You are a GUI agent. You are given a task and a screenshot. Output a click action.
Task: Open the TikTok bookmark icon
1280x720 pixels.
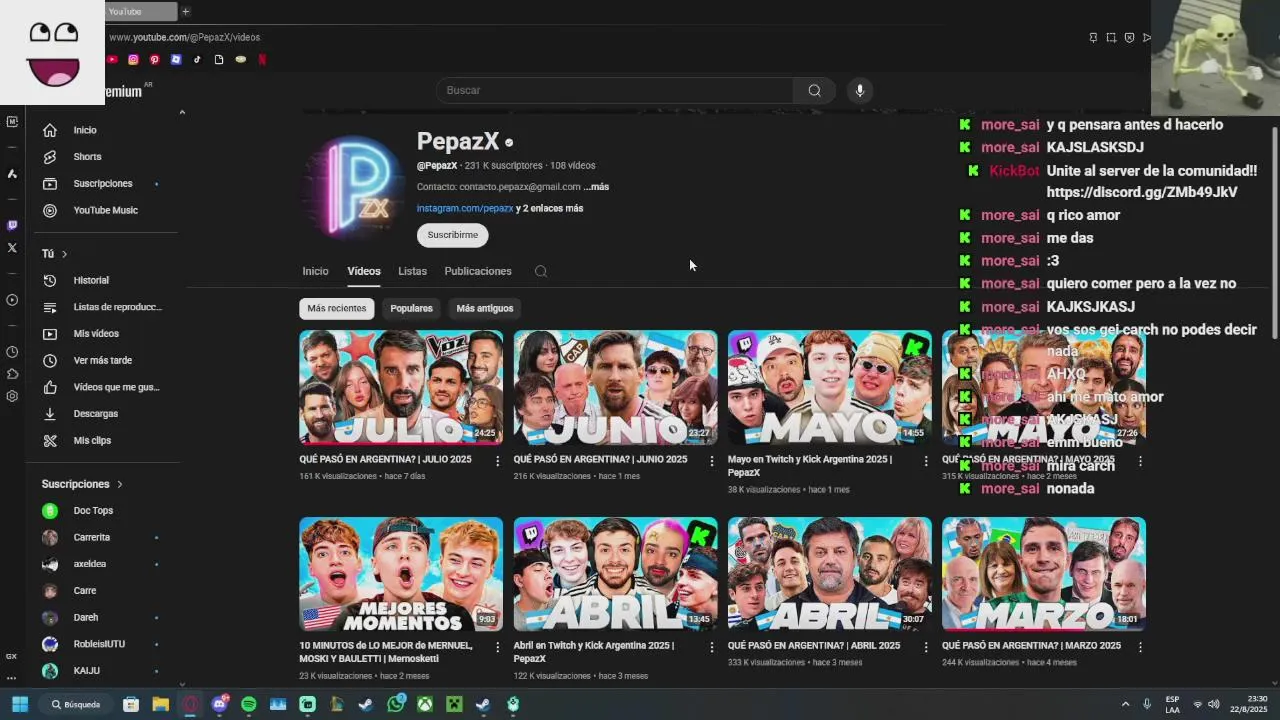pyautogui.click(x=197, y=60)
